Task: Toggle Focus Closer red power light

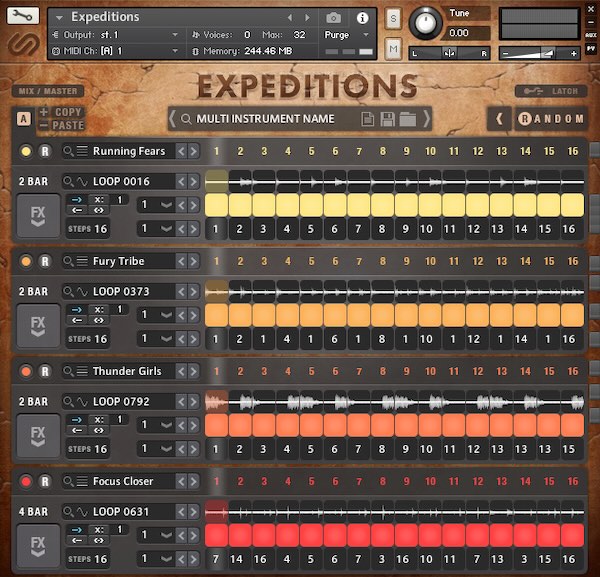Action: tap(26, 481)
